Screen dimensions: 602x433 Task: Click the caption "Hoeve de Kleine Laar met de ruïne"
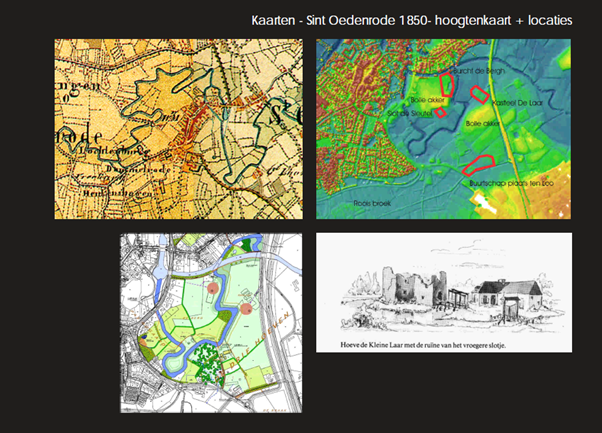pyautogui.click(x=423, y=345)
